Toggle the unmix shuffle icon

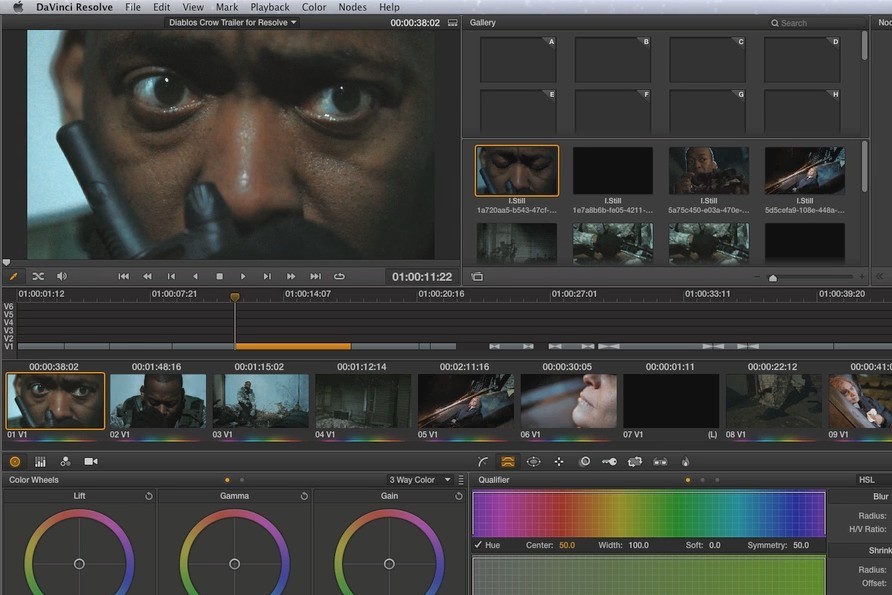coord(38,276)
